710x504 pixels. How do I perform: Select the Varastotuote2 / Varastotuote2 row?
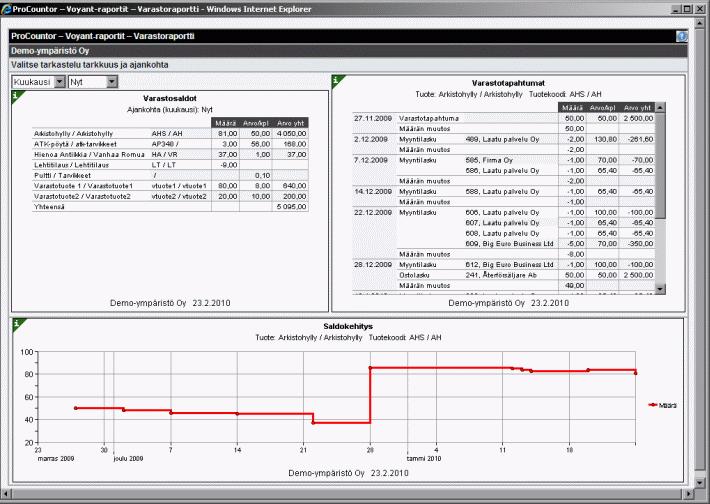171,196
